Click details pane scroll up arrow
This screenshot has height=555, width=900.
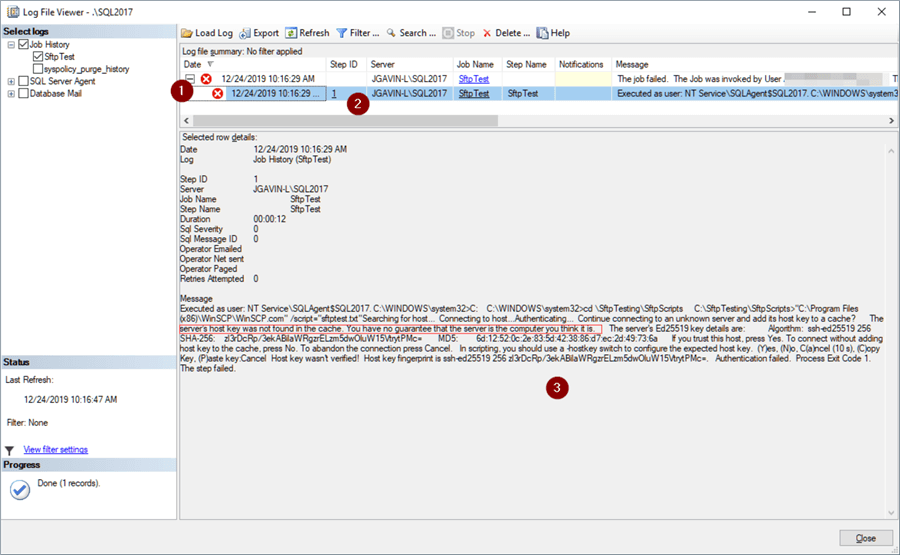pos(891,151)
